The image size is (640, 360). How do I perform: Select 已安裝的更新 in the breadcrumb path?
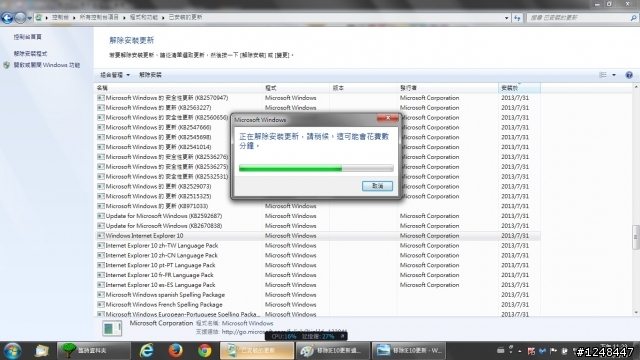click(x=185, y=18)
